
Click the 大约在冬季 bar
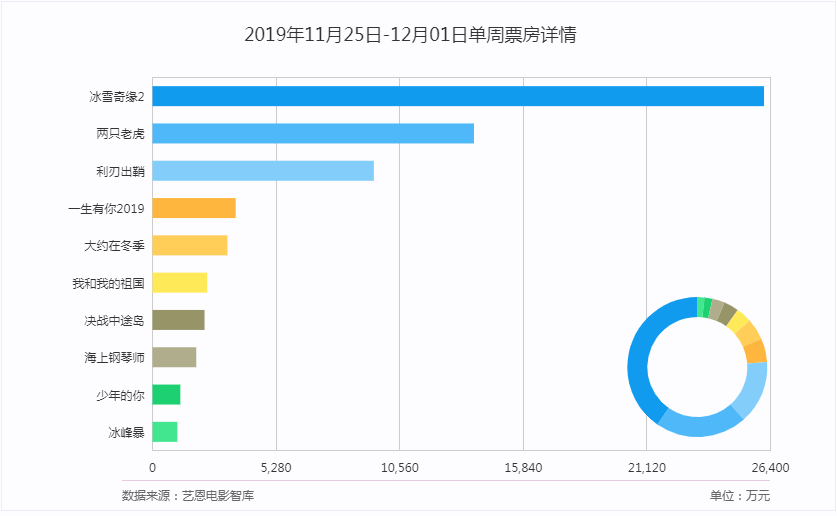point(190,245)
